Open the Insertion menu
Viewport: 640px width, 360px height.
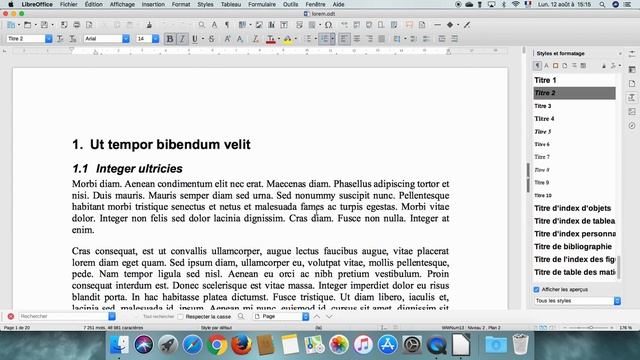tap(153, 4)
